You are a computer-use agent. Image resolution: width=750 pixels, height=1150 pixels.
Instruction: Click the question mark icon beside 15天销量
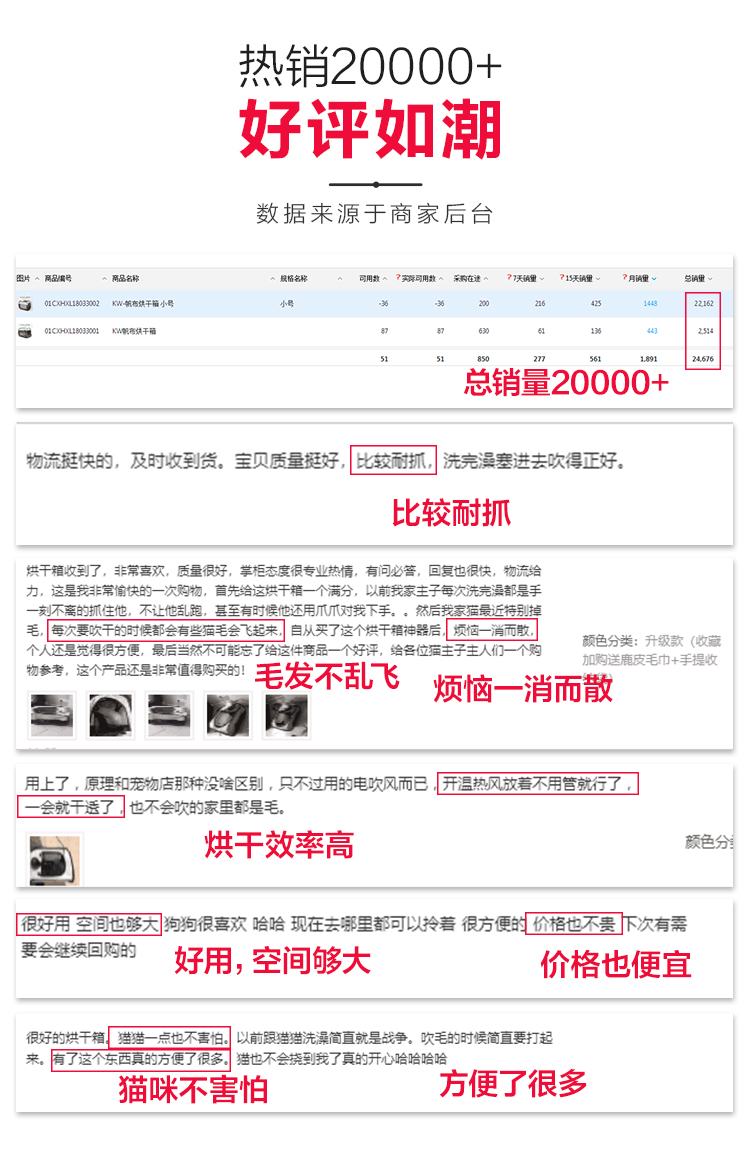point(562,277)
